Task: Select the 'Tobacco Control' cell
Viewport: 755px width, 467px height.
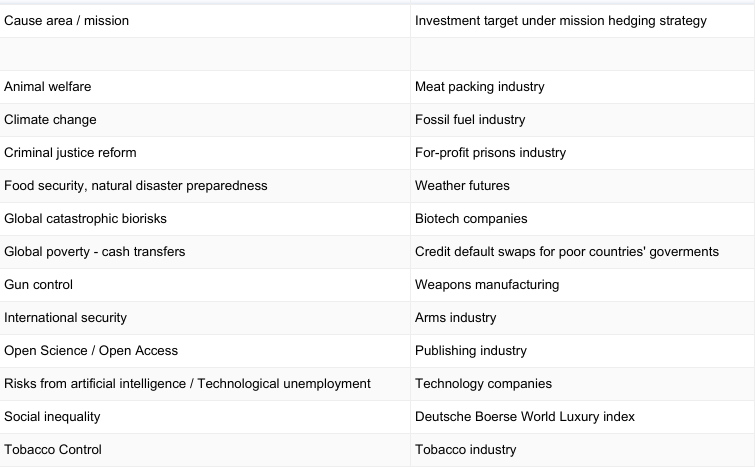Action: click(53, 450)
